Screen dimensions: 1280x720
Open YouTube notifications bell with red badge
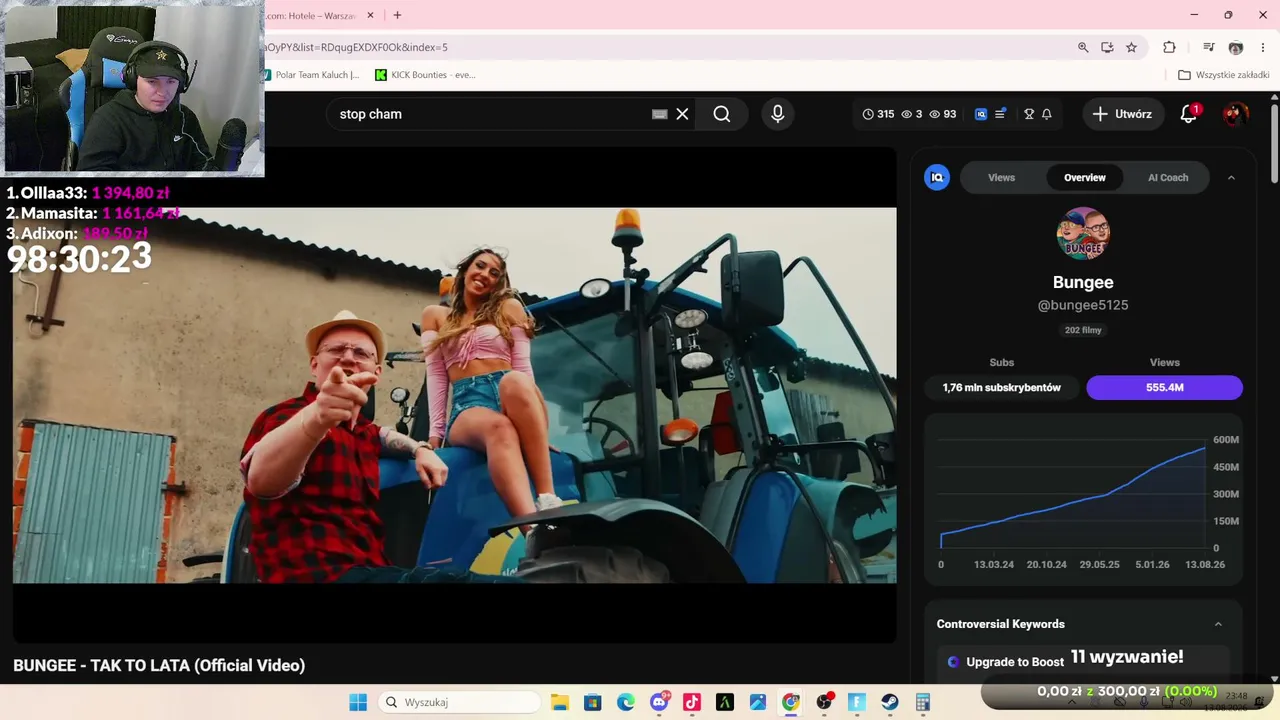(x=1188, y=114)
